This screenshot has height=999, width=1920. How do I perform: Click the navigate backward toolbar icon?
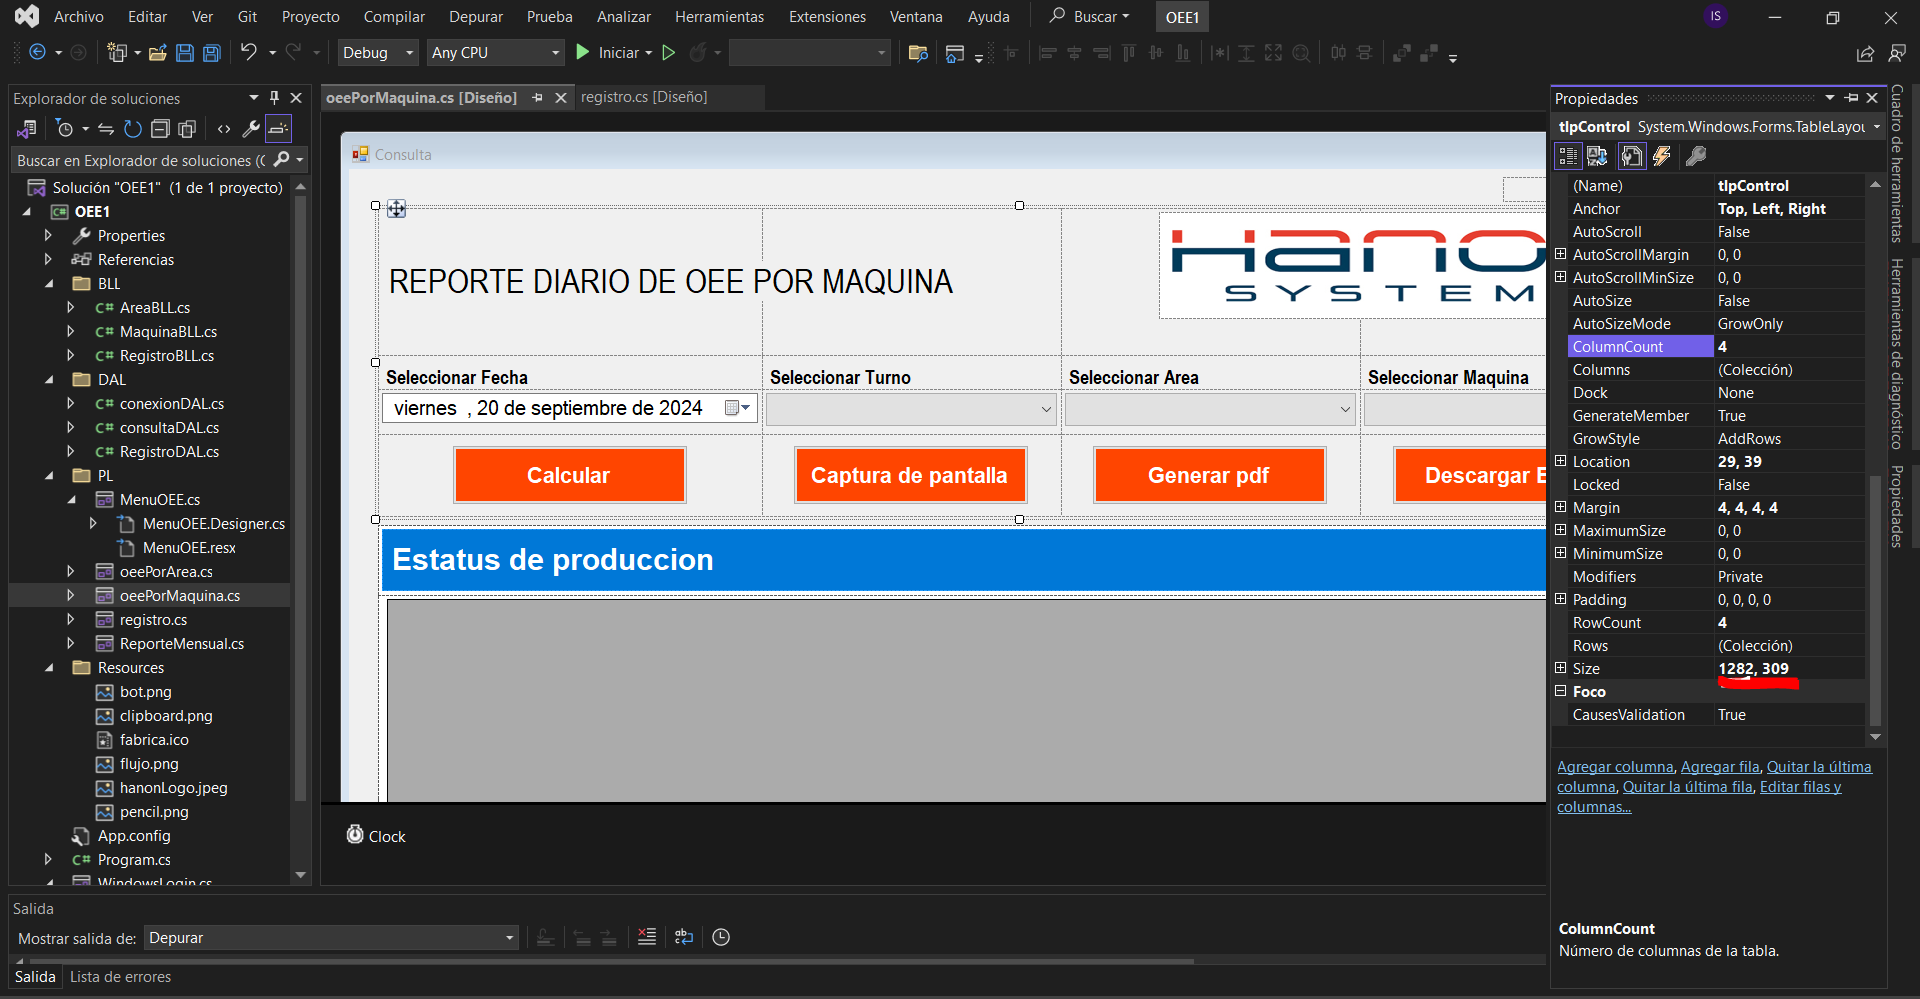[37, 52]
